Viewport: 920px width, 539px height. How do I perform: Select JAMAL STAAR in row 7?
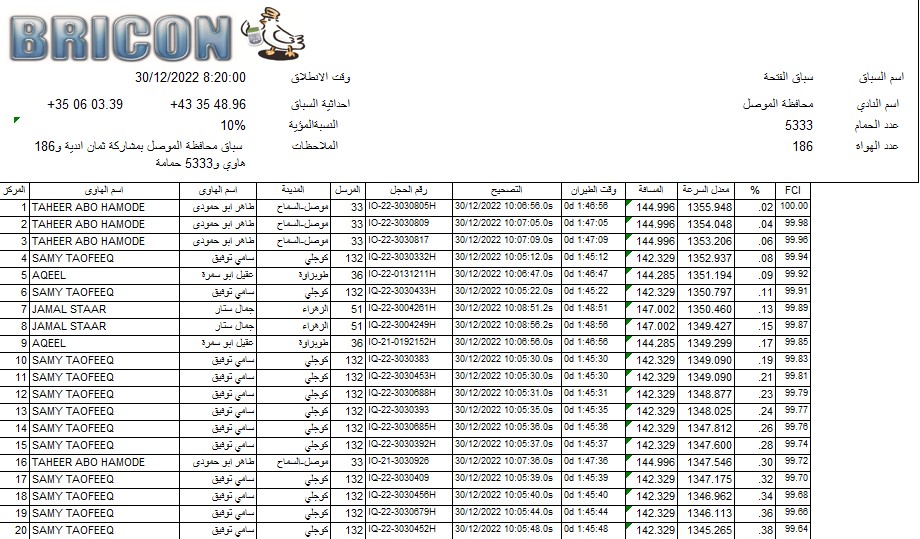[69, 309]
